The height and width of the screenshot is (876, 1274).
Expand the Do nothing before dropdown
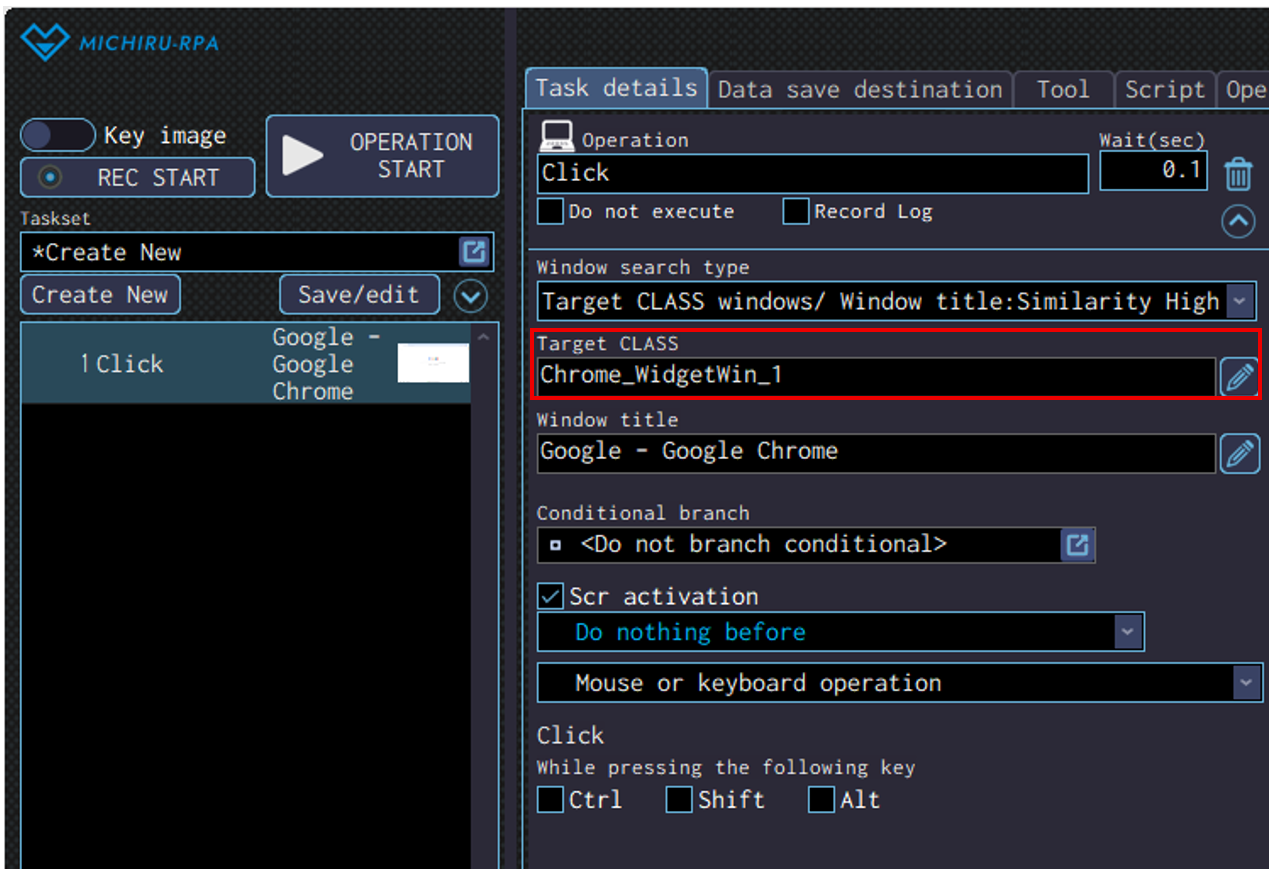pos(1127,632)
